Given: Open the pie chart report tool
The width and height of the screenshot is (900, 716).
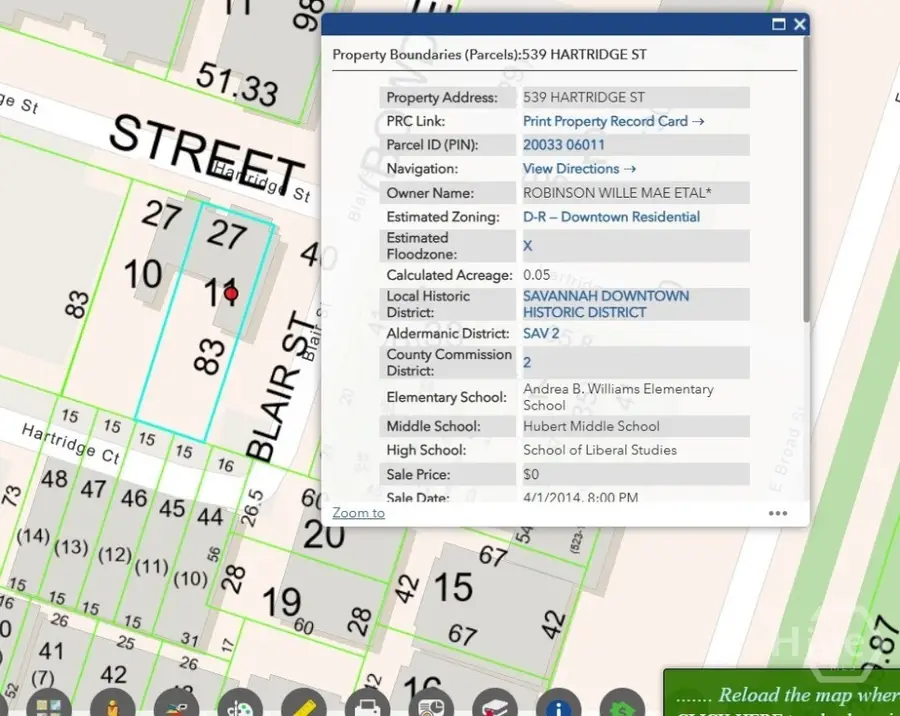Looking at the screenshot, I should point(432,705).
